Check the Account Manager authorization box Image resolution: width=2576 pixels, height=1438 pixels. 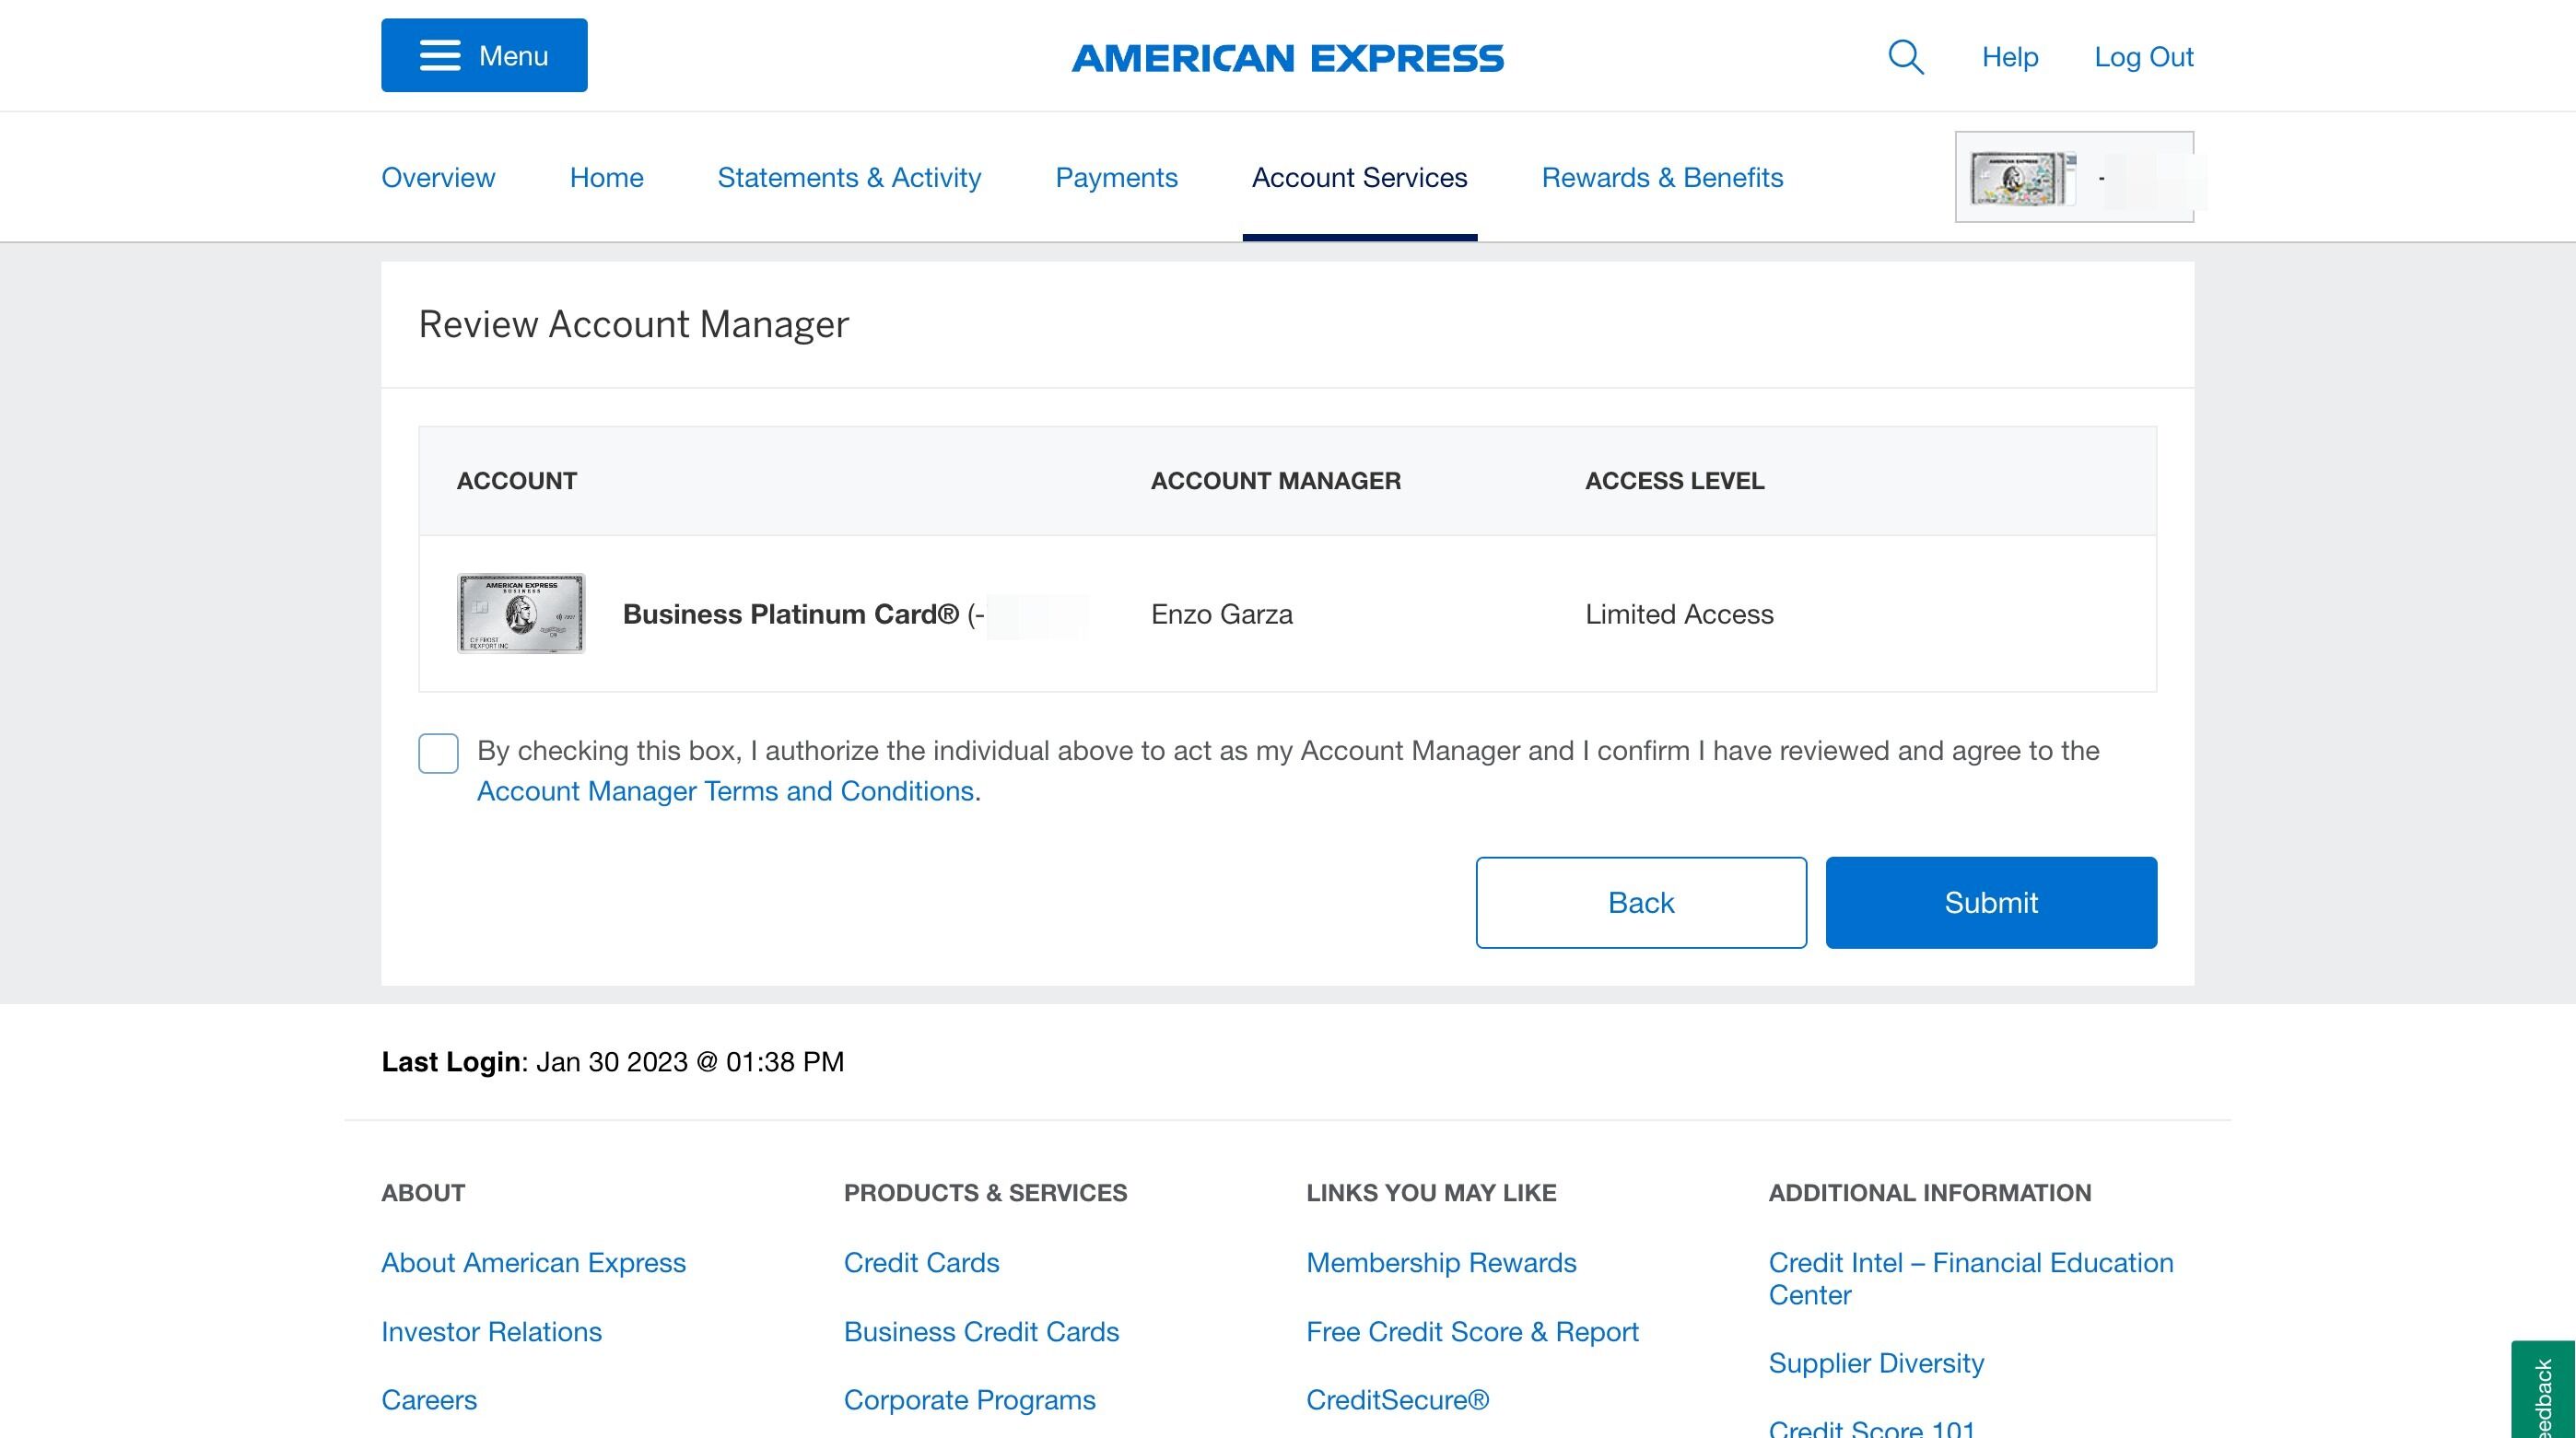click(438, 753)
